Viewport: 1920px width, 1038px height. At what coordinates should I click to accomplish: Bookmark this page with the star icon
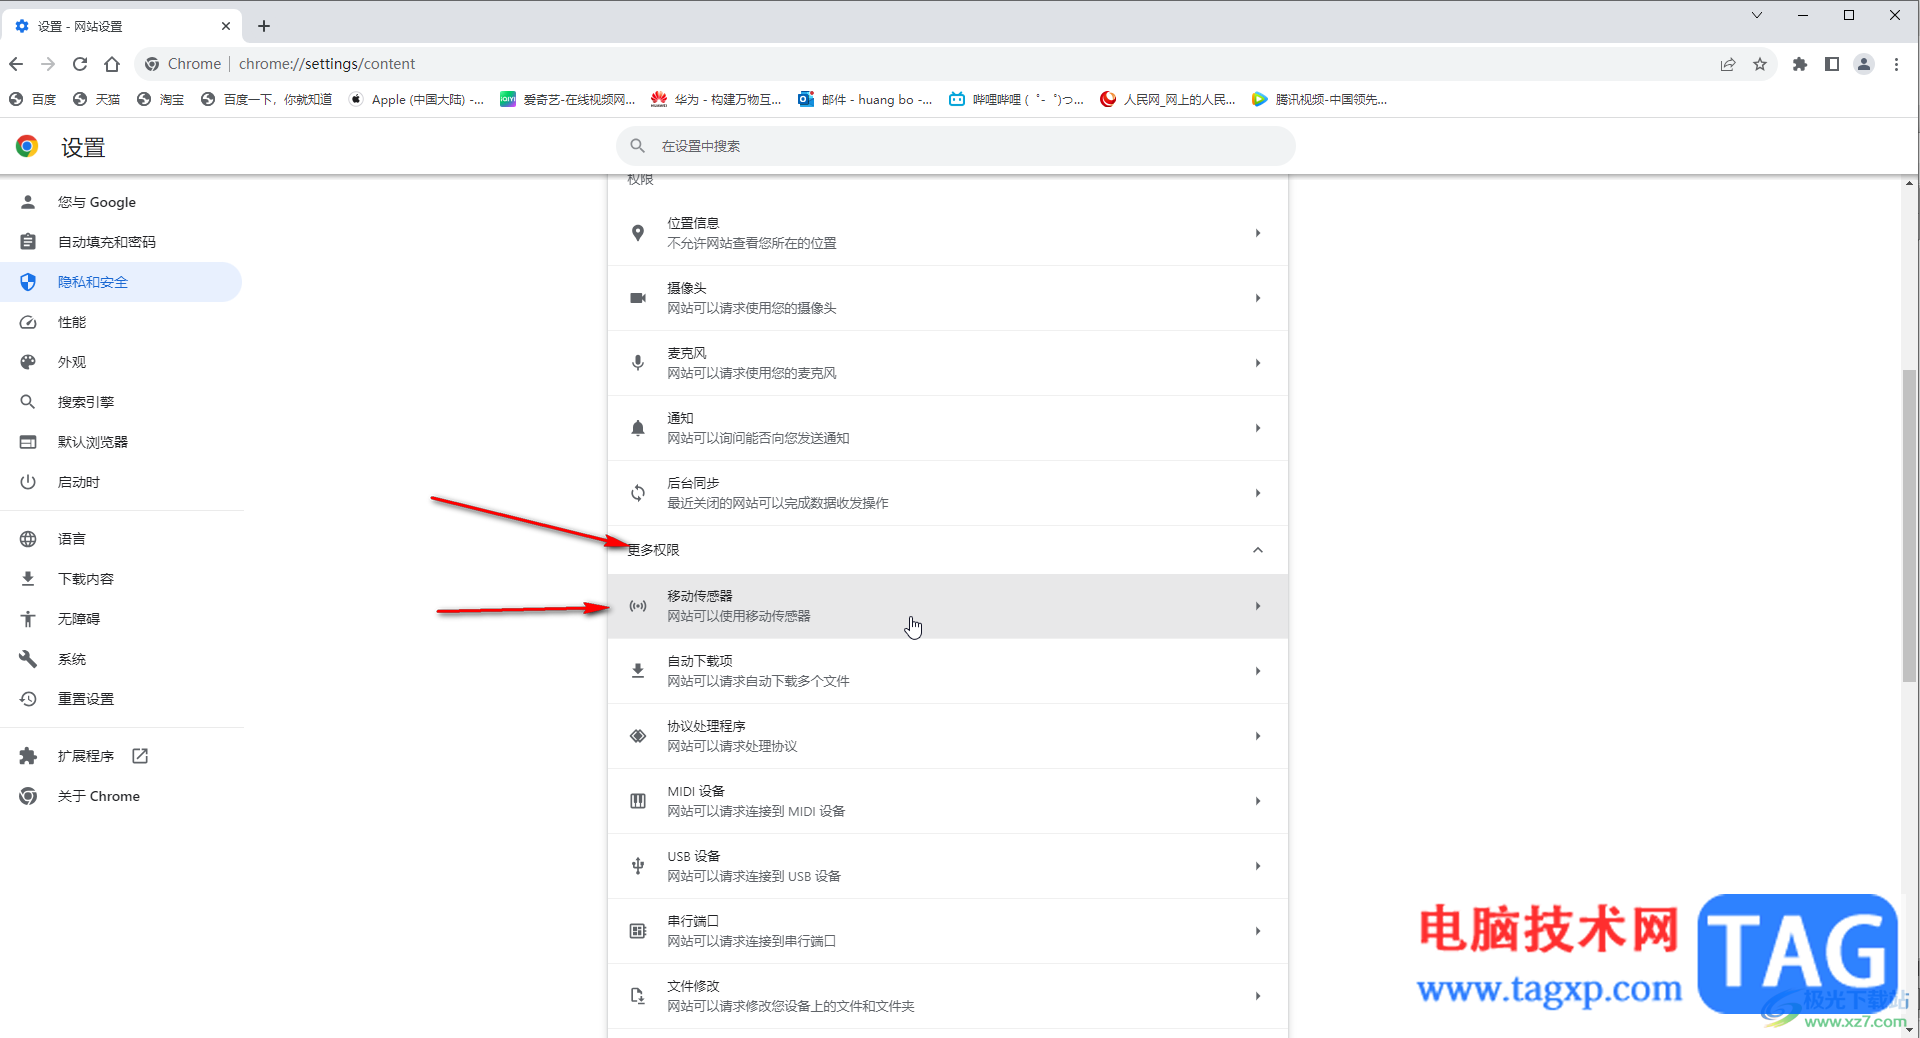[1760, 64]
